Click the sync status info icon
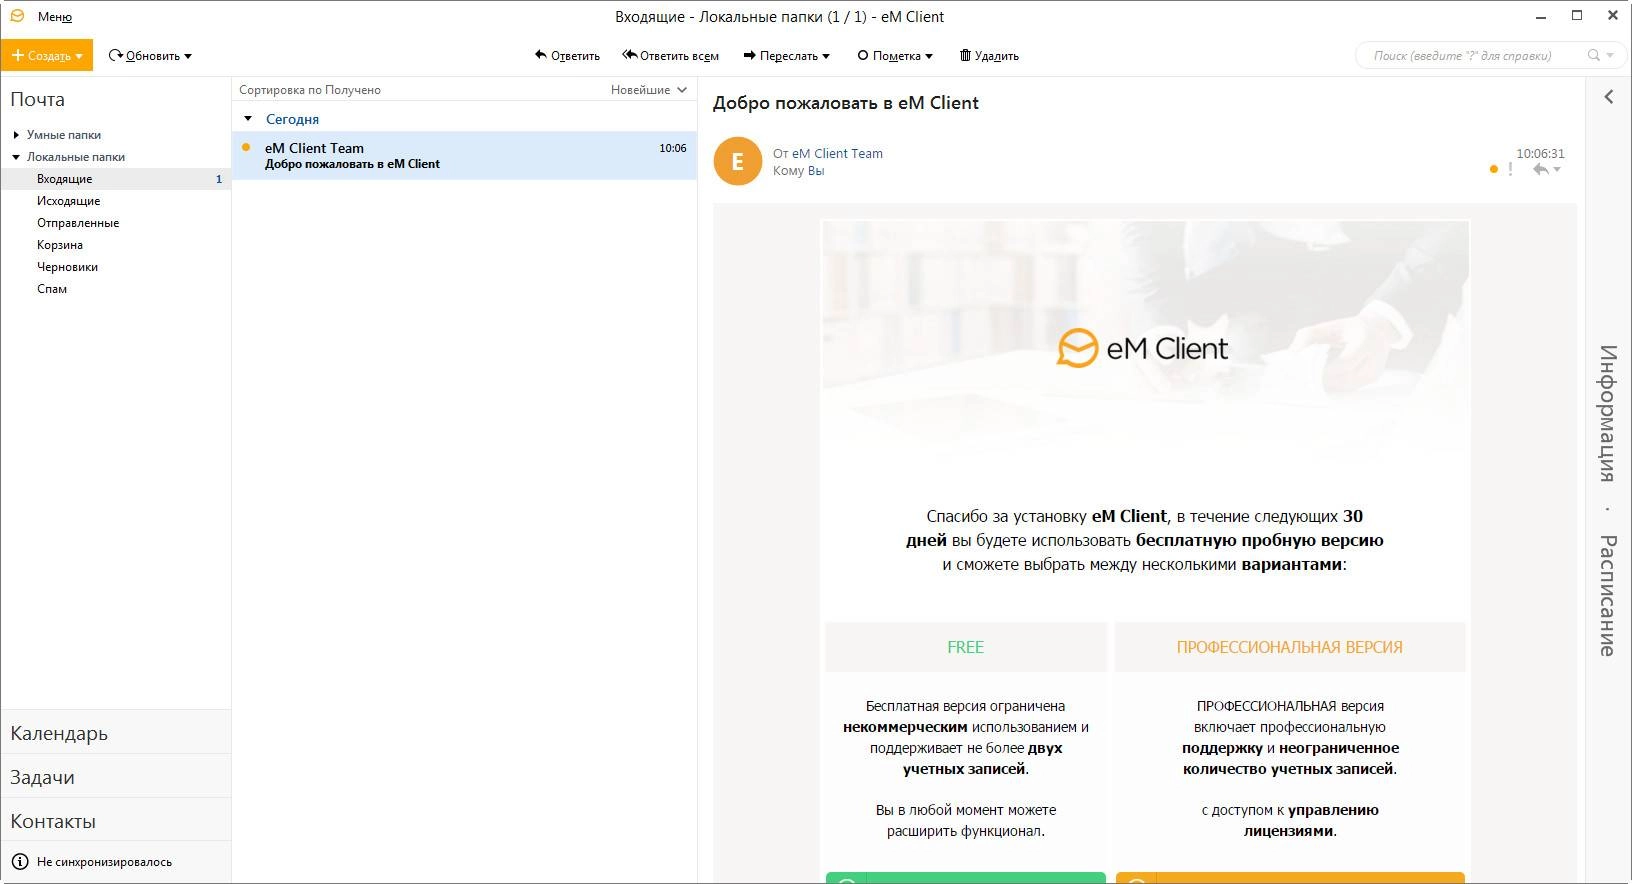This screenshot has height=884, width=1632. point(20,861)
